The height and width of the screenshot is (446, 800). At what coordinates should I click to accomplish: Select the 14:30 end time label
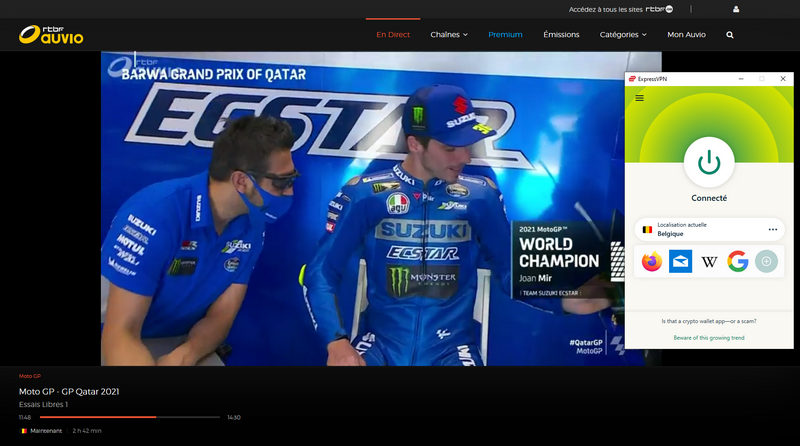tap(234, 417)
